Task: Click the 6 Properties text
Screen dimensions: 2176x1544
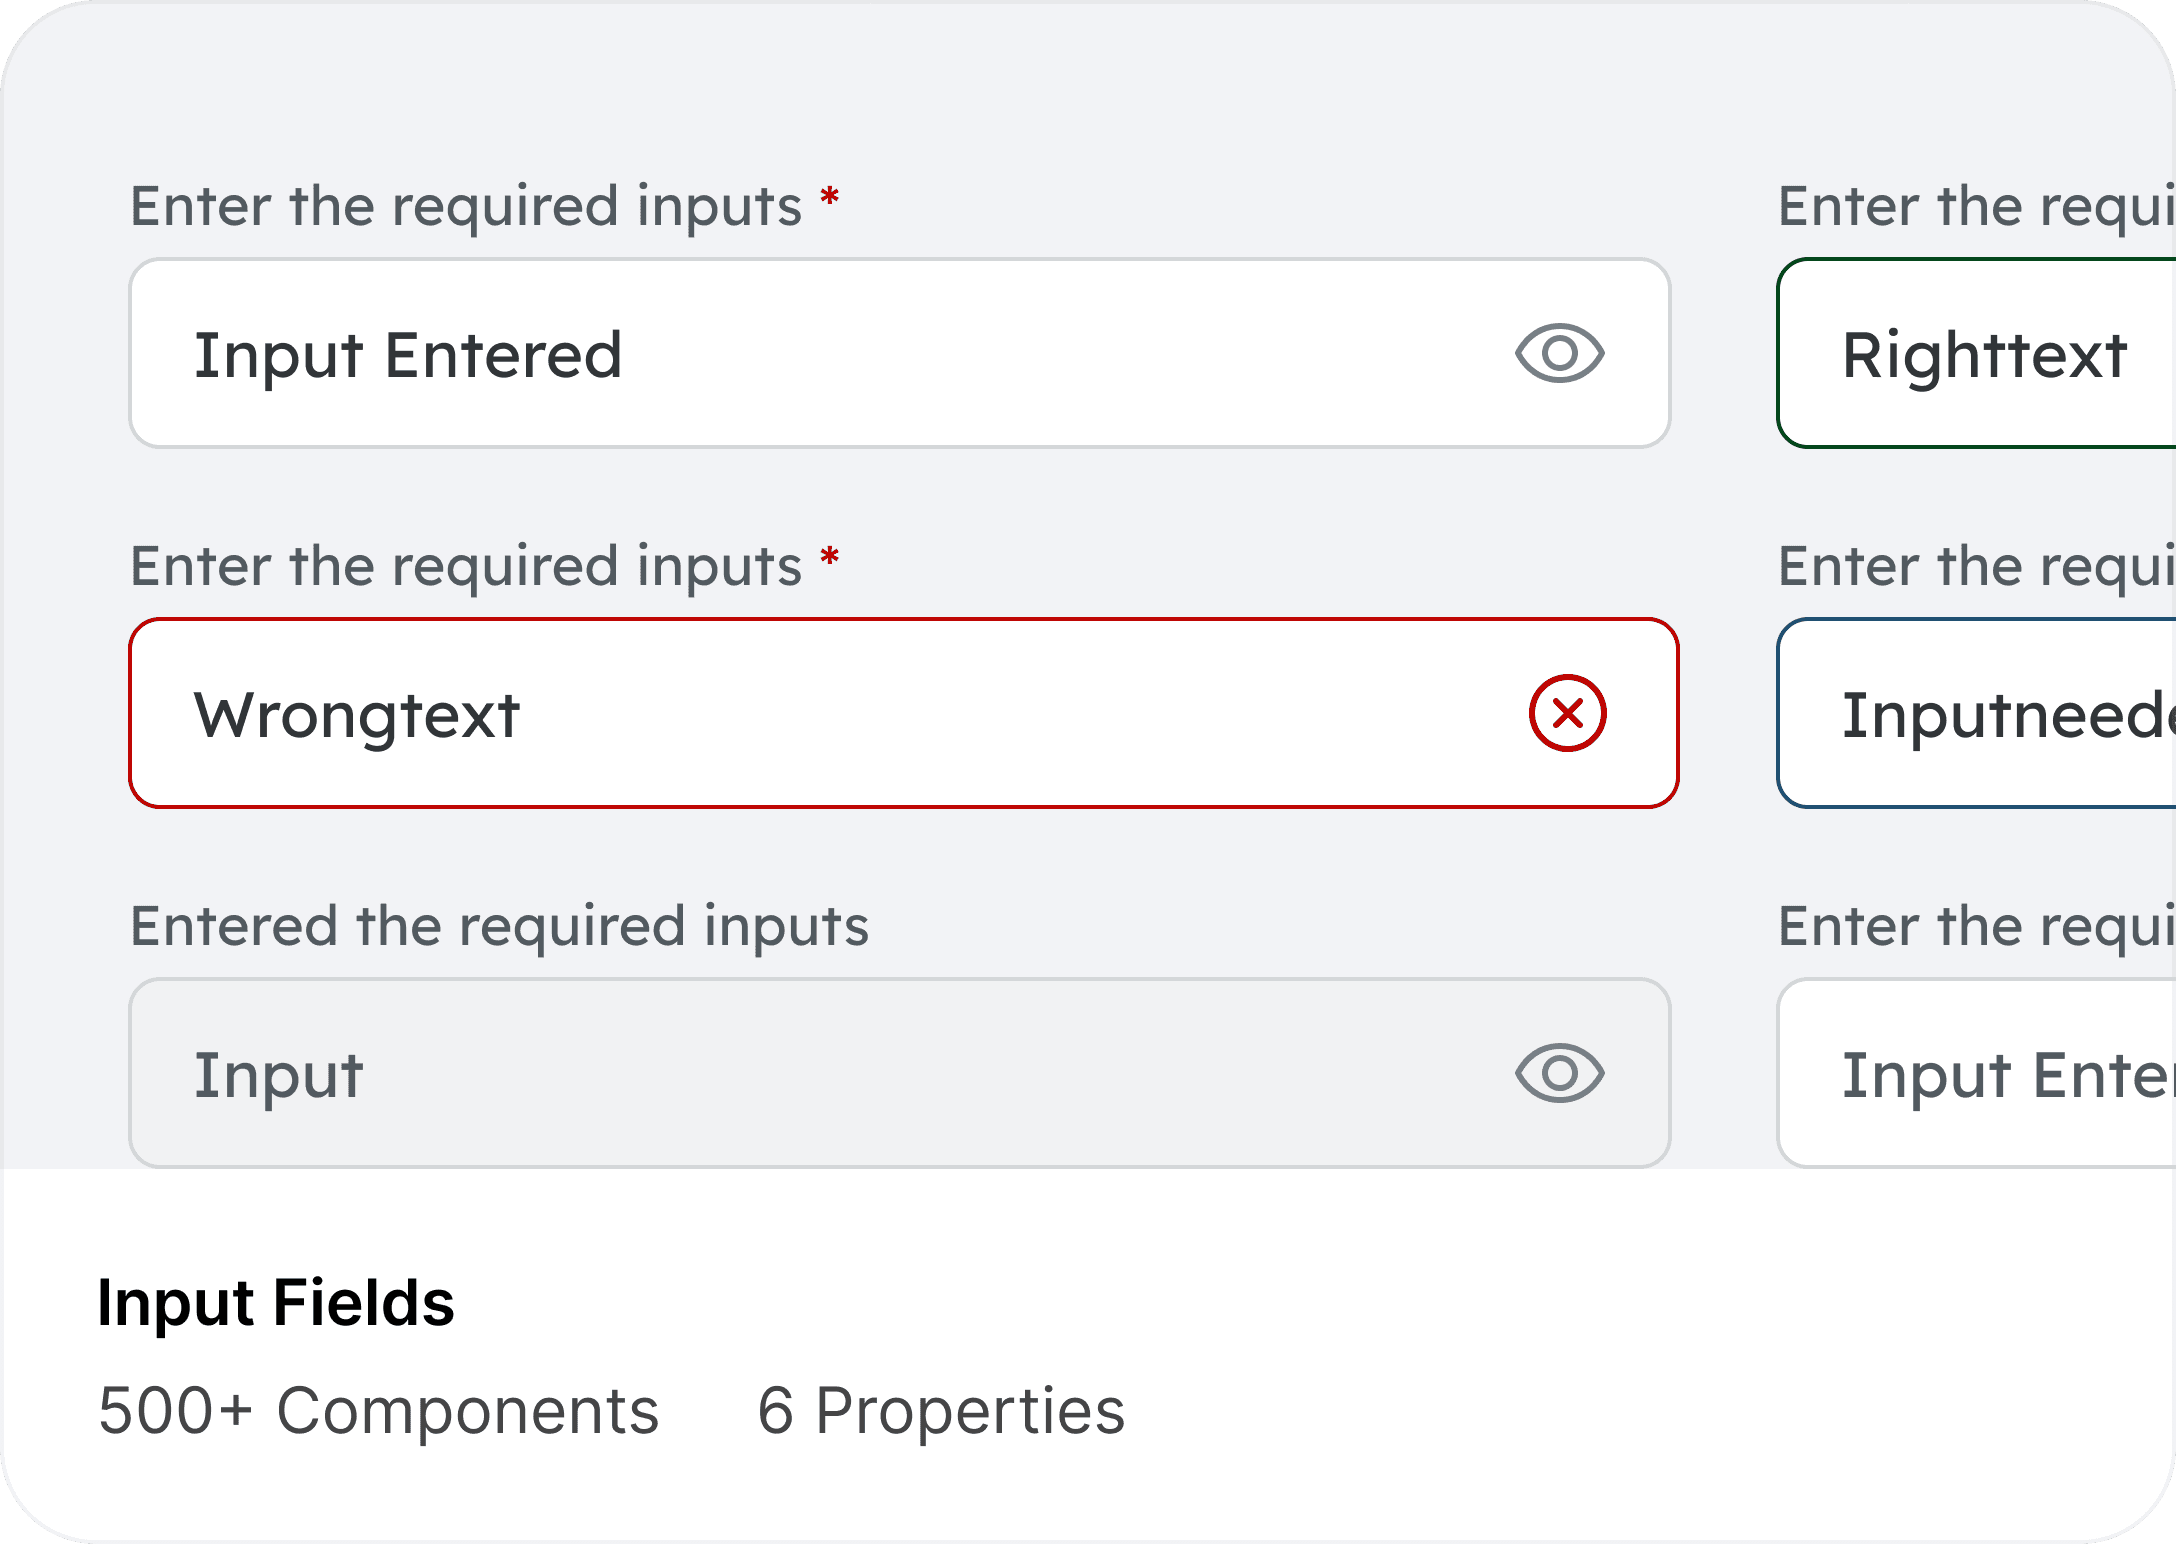Action: (x=941, y=1411)
